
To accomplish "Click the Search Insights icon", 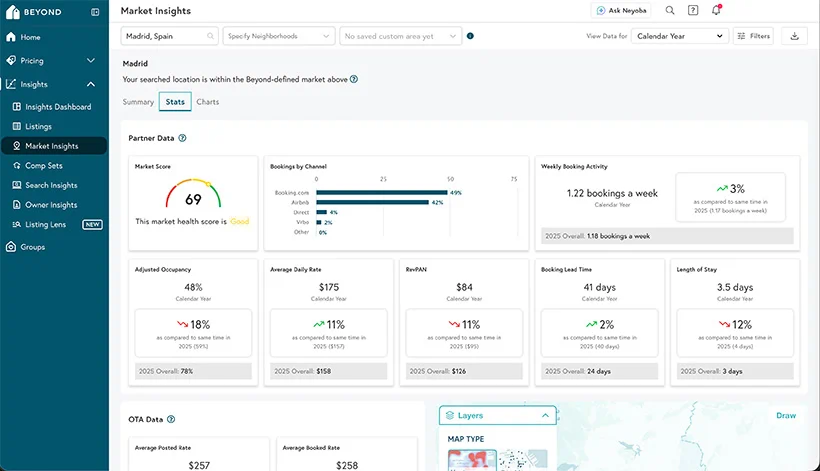I will (17, 185).
